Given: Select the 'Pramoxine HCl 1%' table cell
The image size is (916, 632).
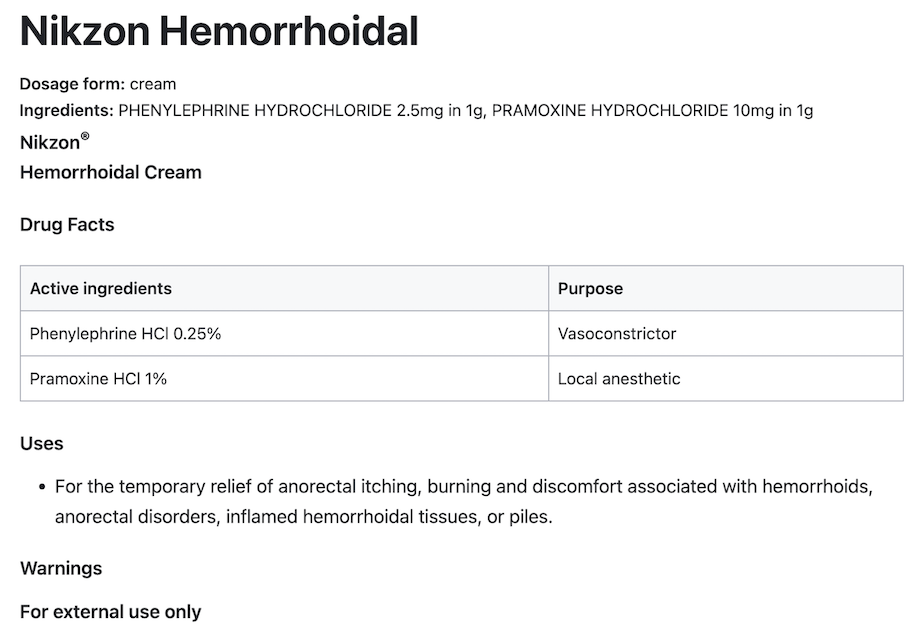Looking at the screenshot, I should 99,379.
